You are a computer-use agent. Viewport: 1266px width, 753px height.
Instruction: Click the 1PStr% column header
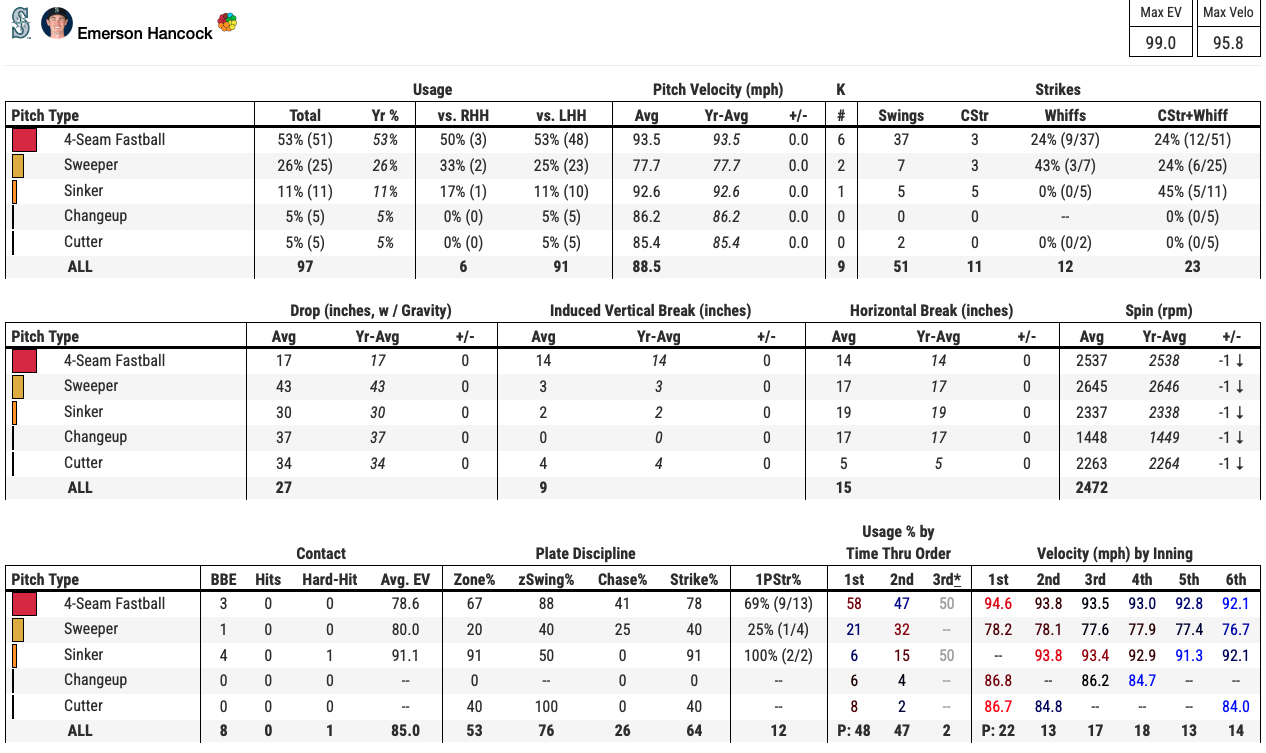click(x=776, y=580)
